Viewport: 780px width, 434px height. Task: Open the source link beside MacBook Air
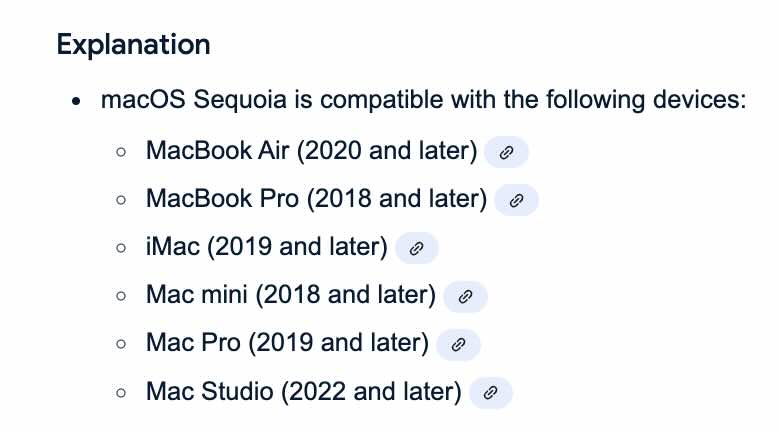(506, 152)
